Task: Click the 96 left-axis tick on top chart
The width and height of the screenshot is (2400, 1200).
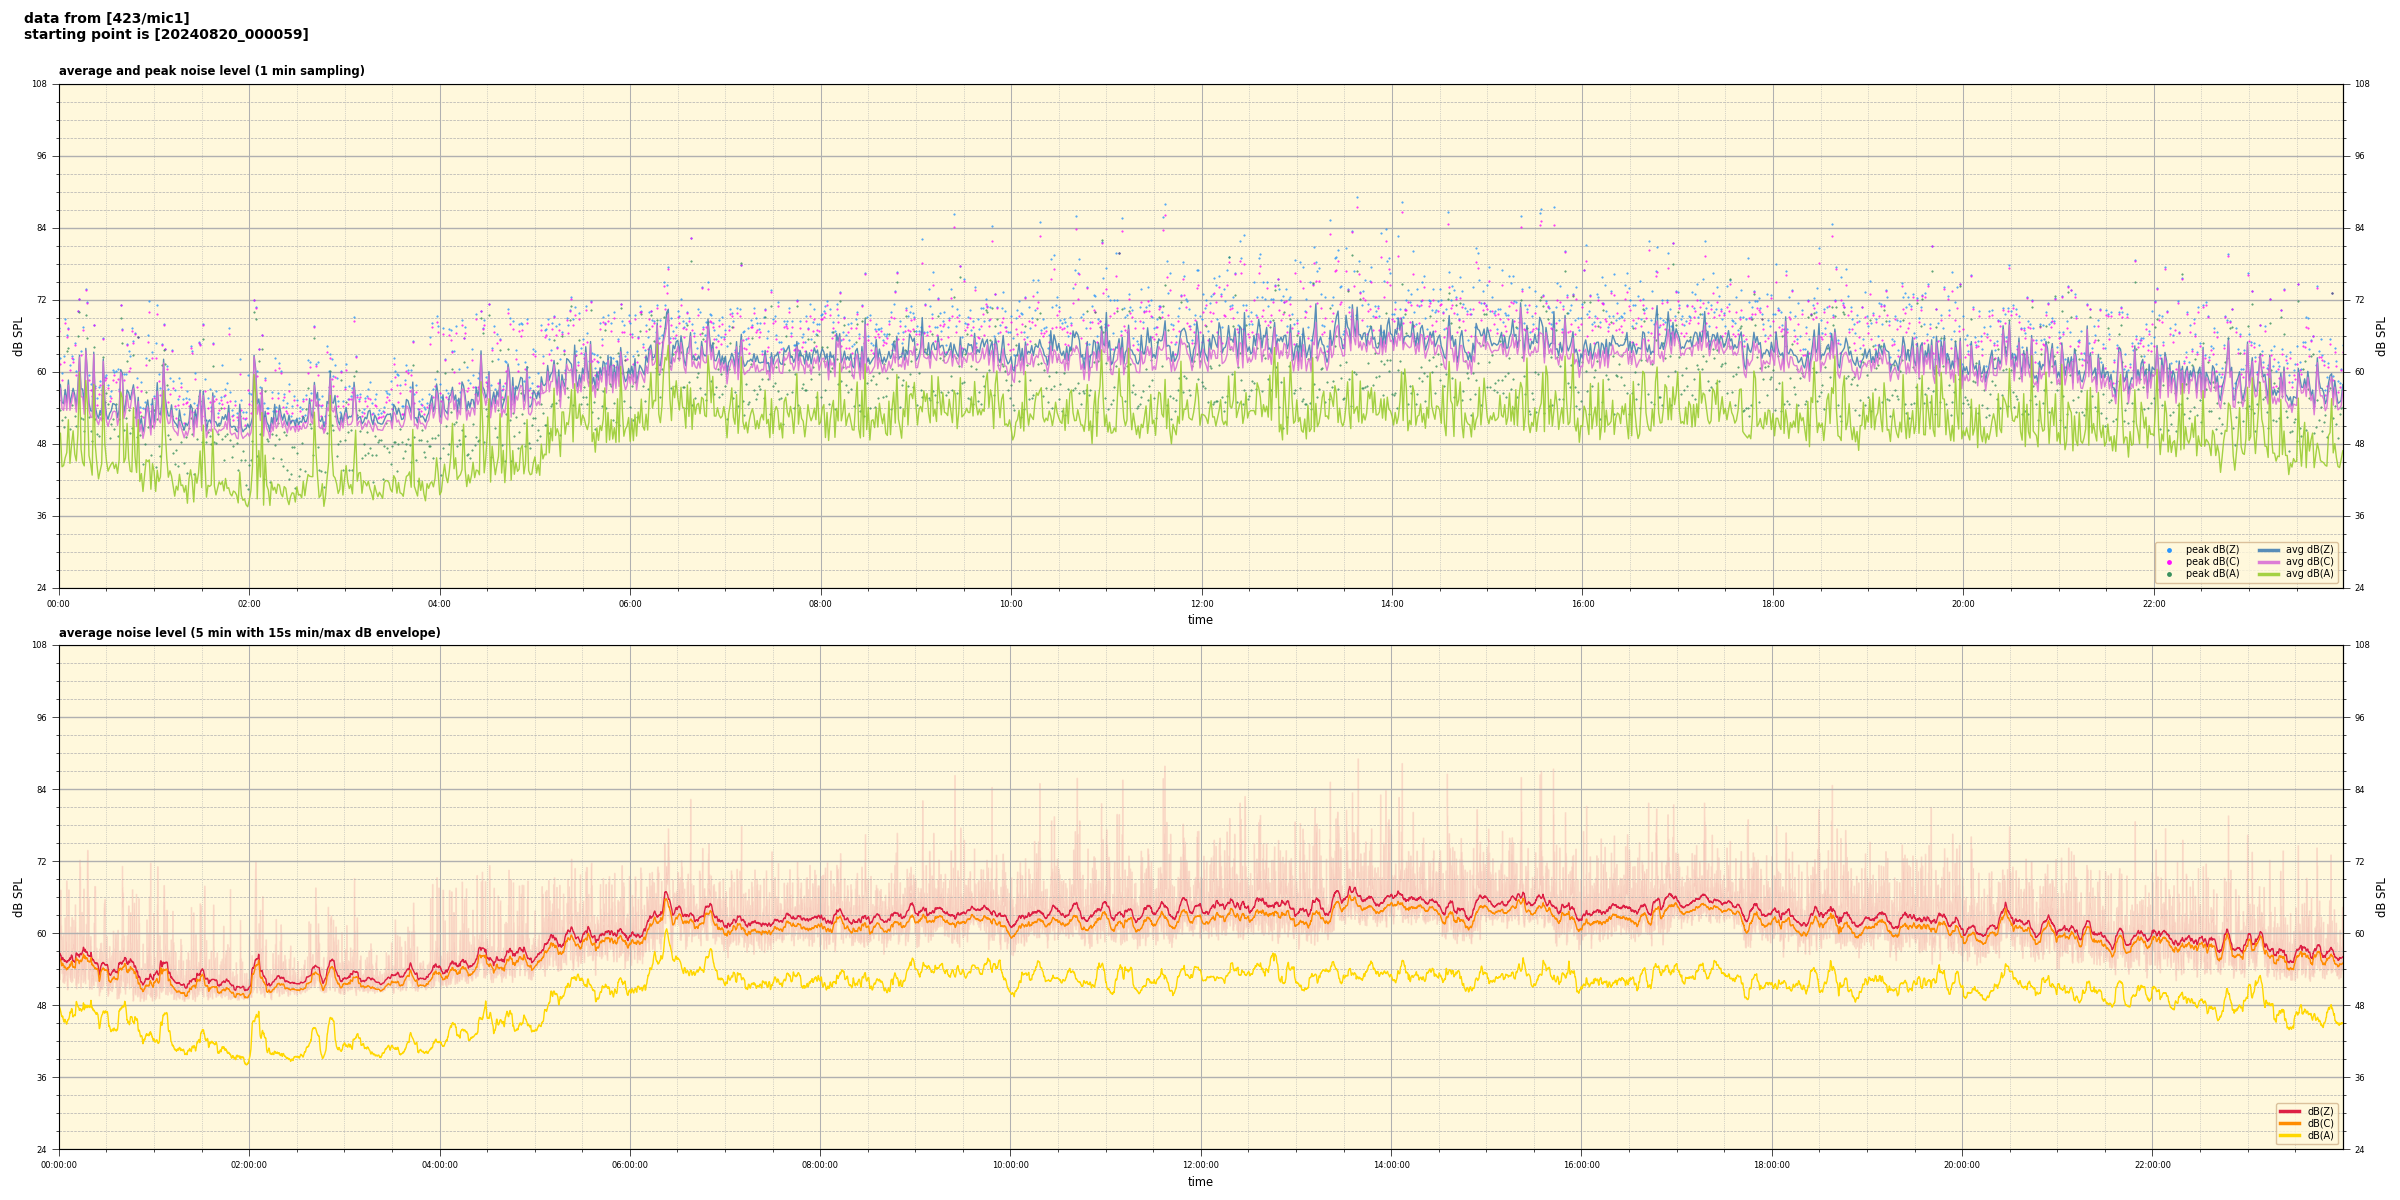Action: pyautogui.click(x=41, y=156)
